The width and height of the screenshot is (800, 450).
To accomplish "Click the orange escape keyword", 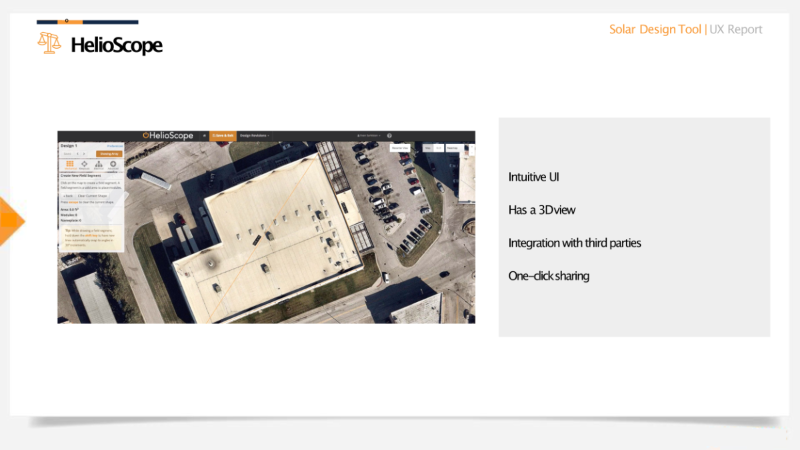I will click(x=73, y=203).
